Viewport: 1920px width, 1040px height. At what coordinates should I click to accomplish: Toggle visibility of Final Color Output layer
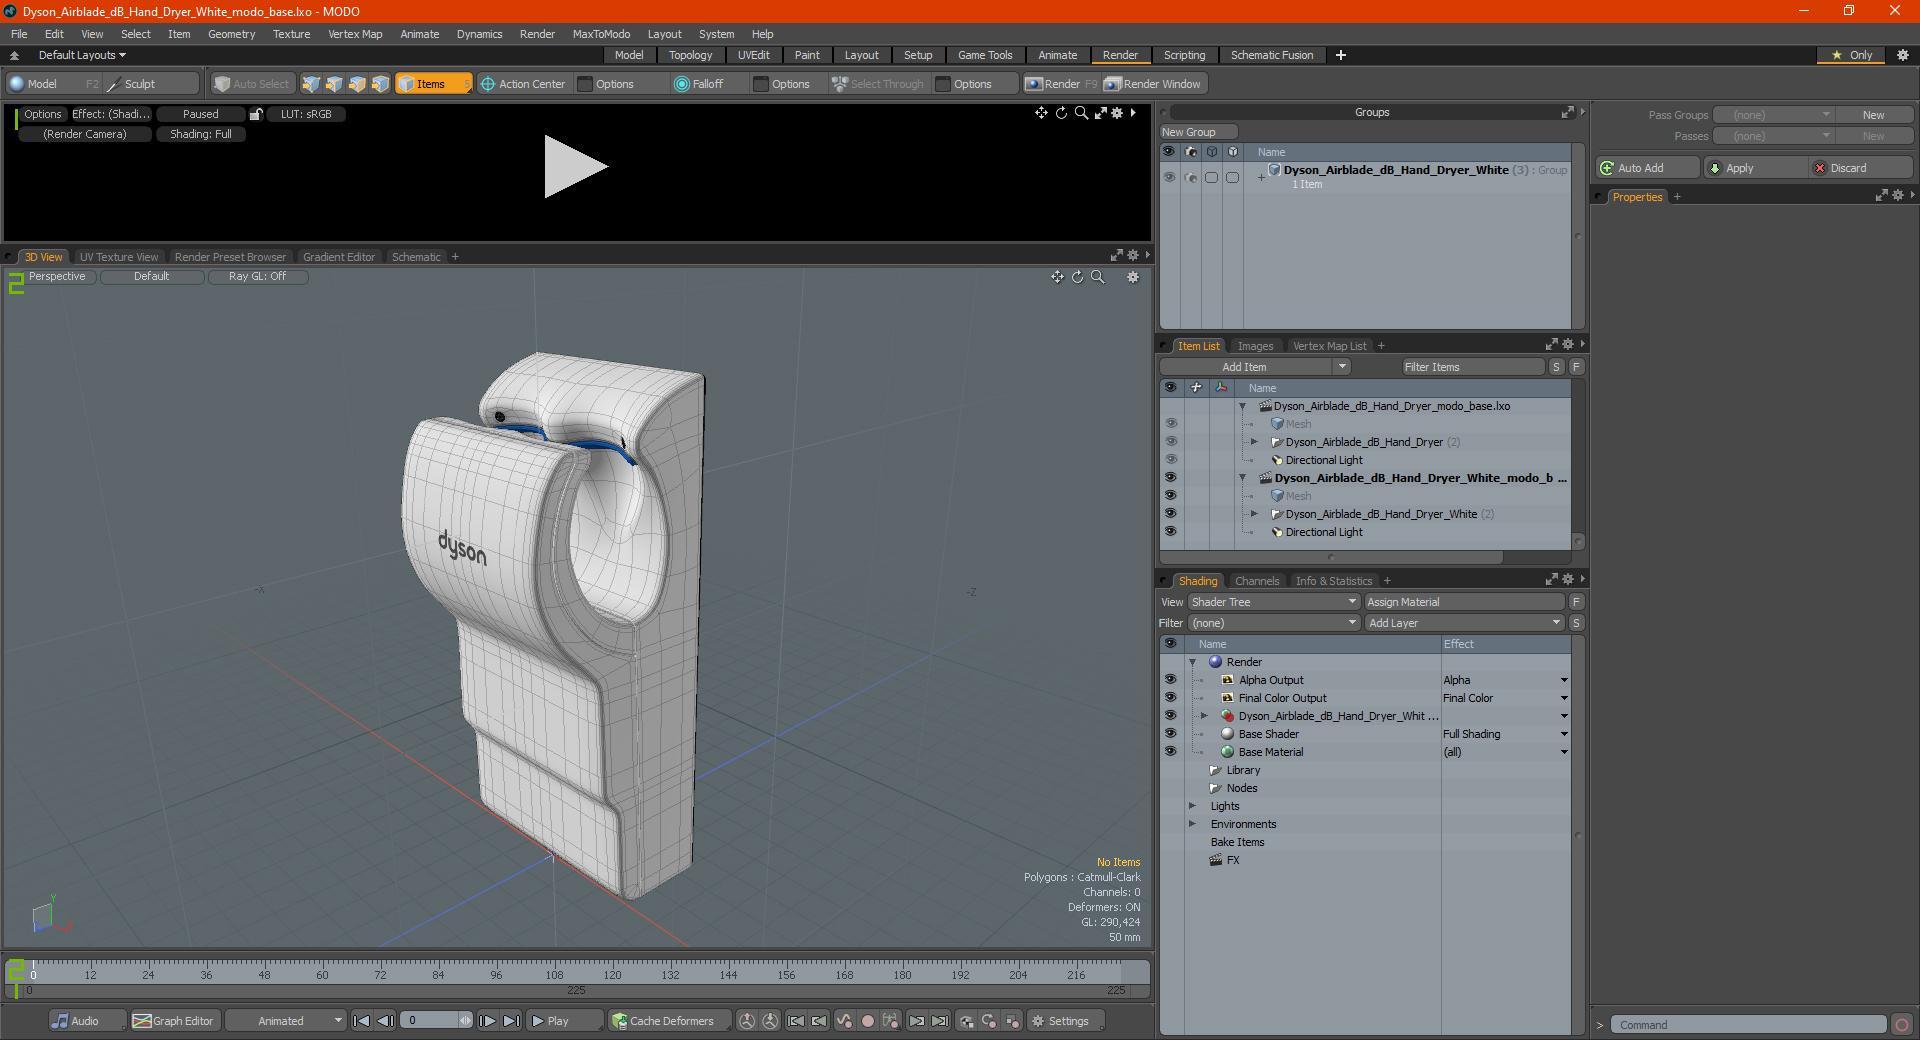click(x=1170, y=698)
